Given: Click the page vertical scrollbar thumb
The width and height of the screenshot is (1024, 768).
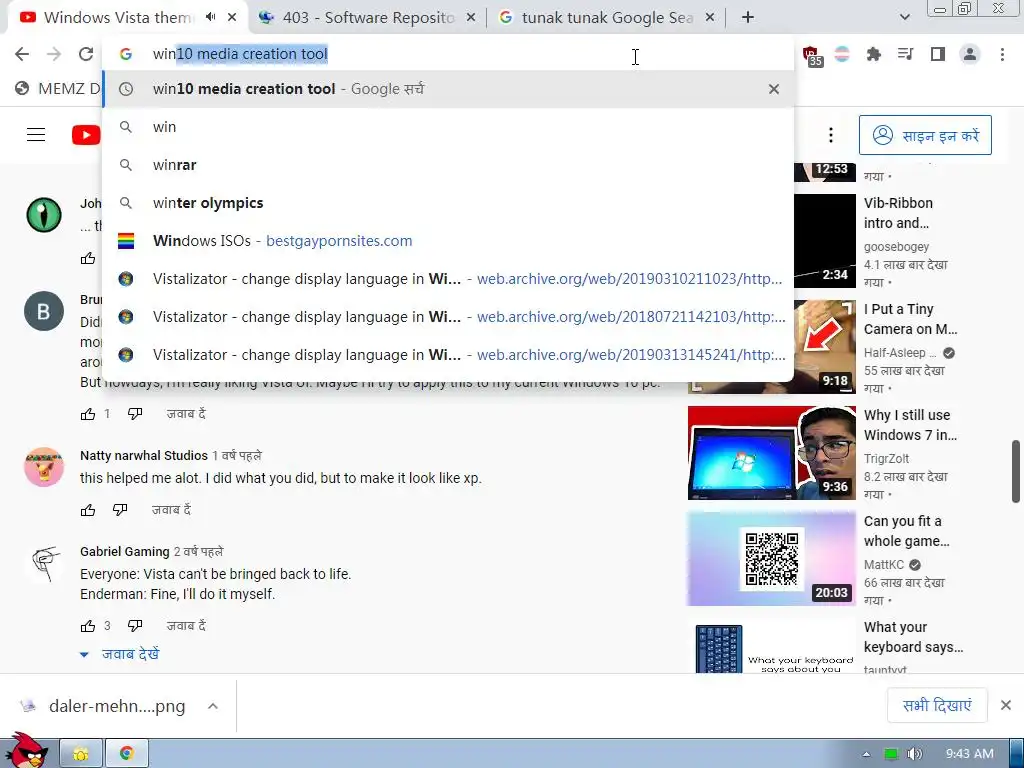Looking at the screenshot, I should coord(1016,472).
